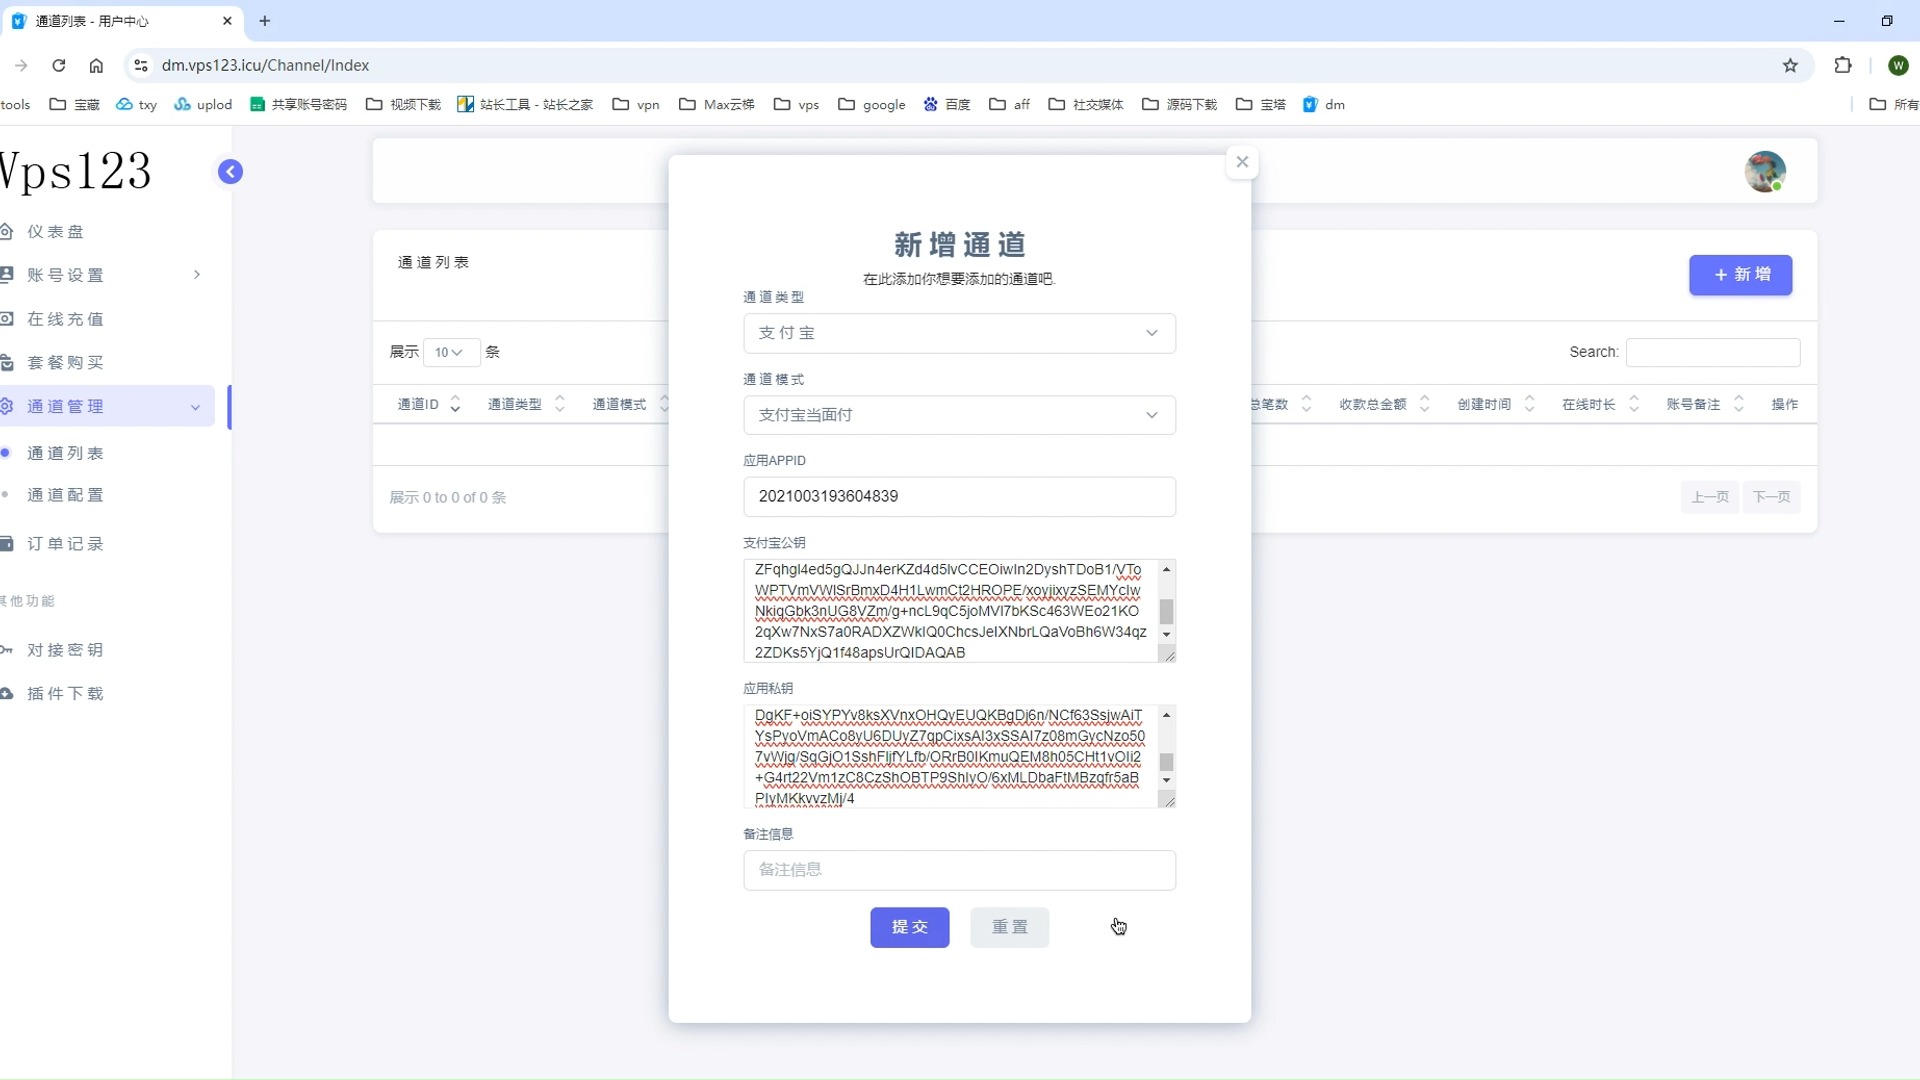
Task: Open the 百度 bookmark
Action: (947, 104)
